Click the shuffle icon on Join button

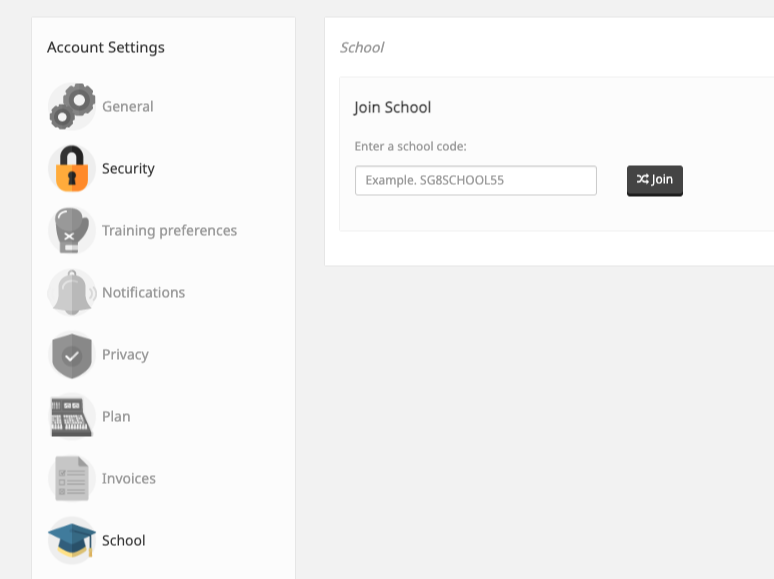[x=642, y=179]
